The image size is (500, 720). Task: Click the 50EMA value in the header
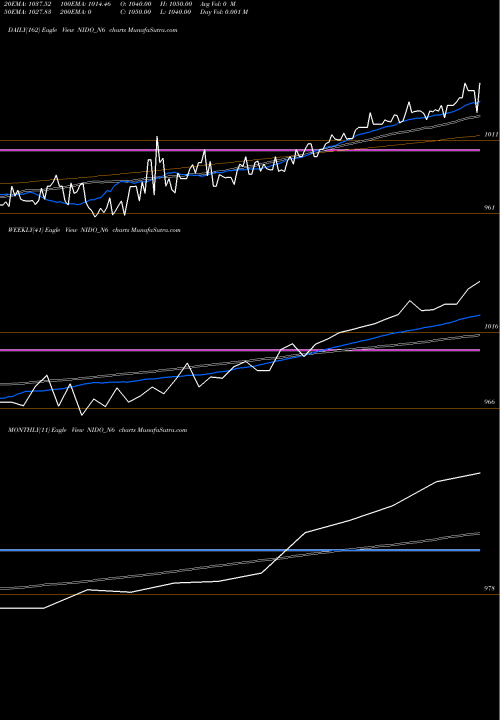tap(28, 12)
